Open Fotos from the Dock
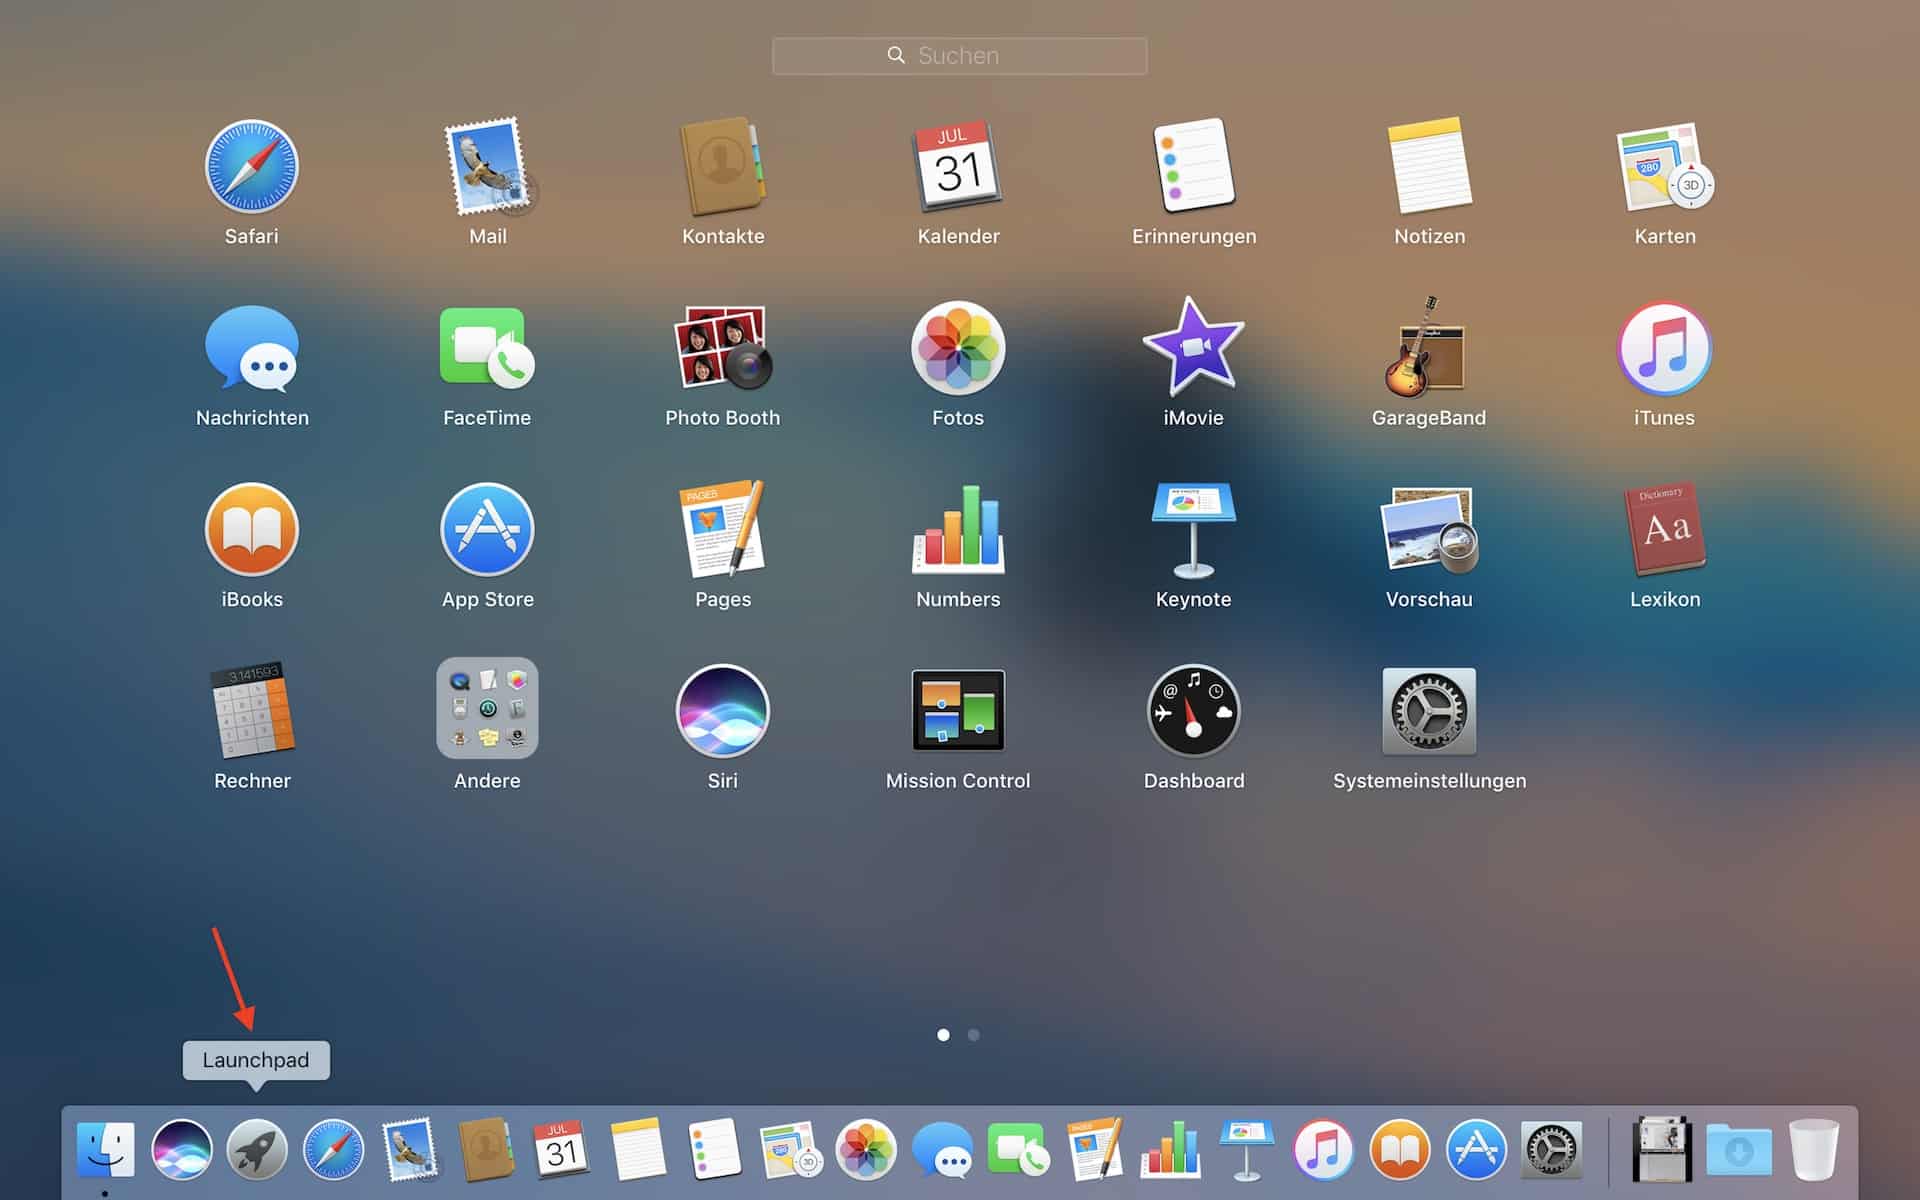 (x=866, y=1150)
